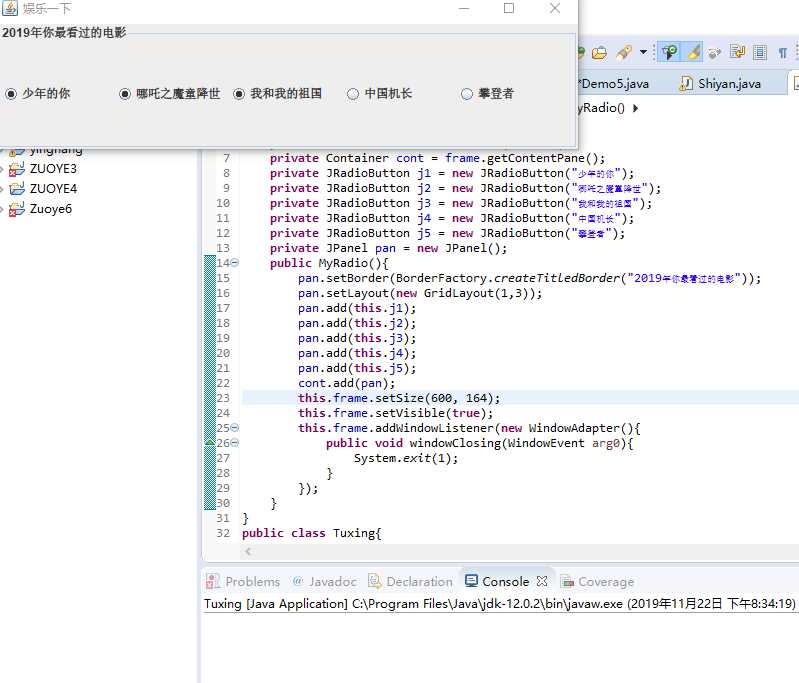Image resolution: width=799 pixels, height=683 pixels.
Task: Click the editor horizontal scrollbar left arrow
Action: [x=248, y=551]
